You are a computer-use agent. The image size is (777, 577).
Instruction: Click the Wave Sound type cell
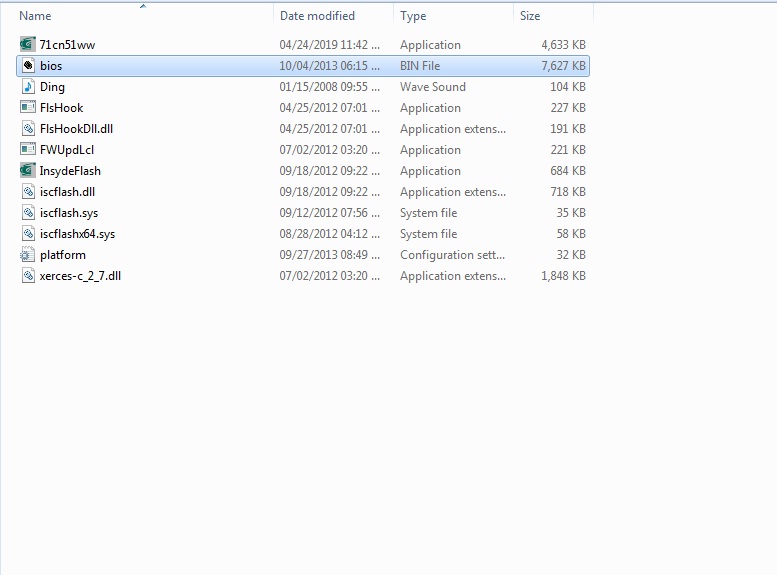pos(433,87)
